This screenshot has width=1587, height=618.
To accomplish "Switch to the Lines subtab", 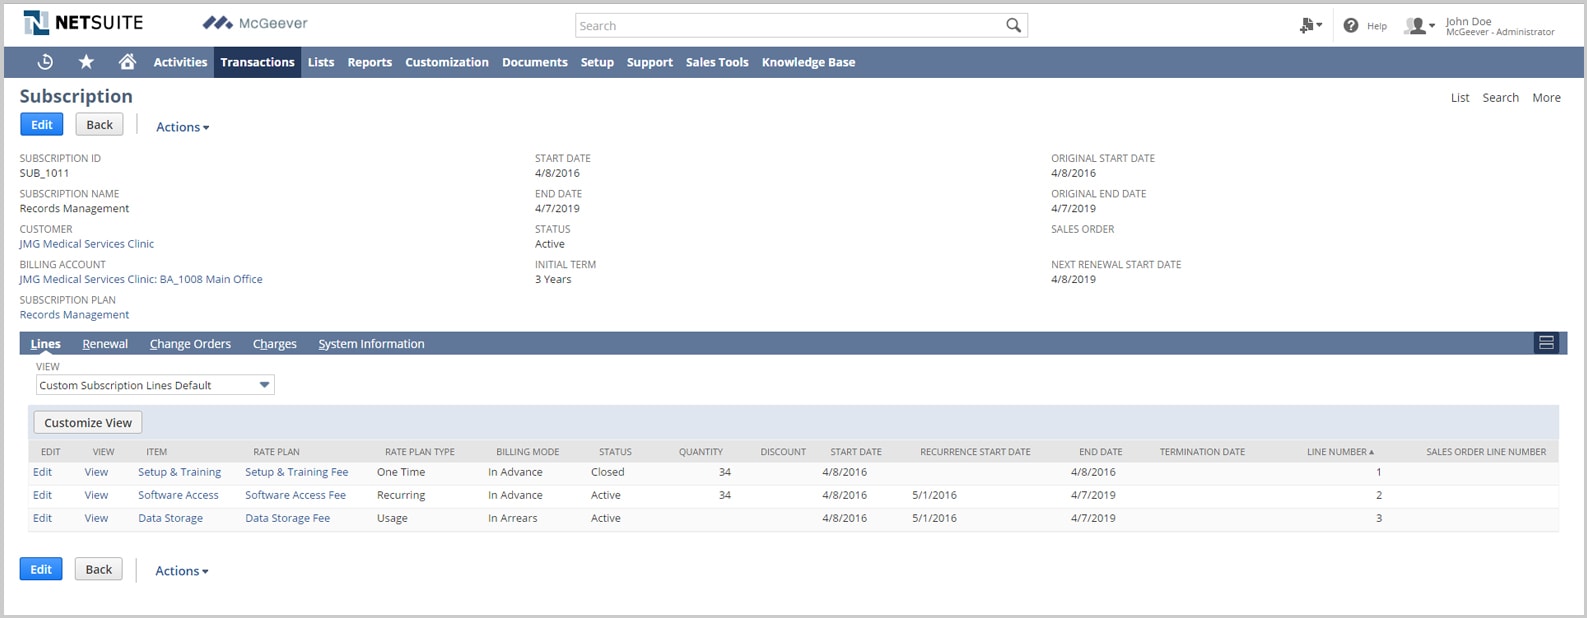I will click(45, 344).
